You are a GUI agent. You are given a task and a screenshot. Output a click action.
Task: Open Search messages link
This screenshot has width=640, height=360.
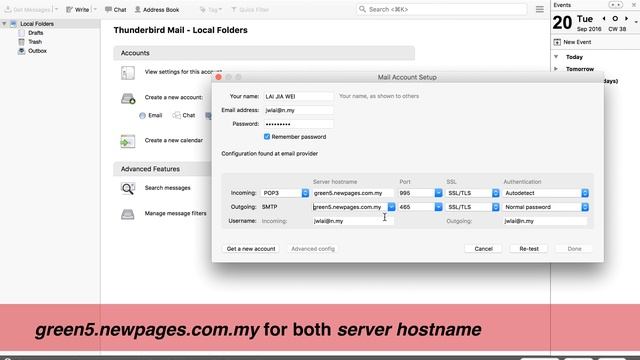[x=167, y=188]
